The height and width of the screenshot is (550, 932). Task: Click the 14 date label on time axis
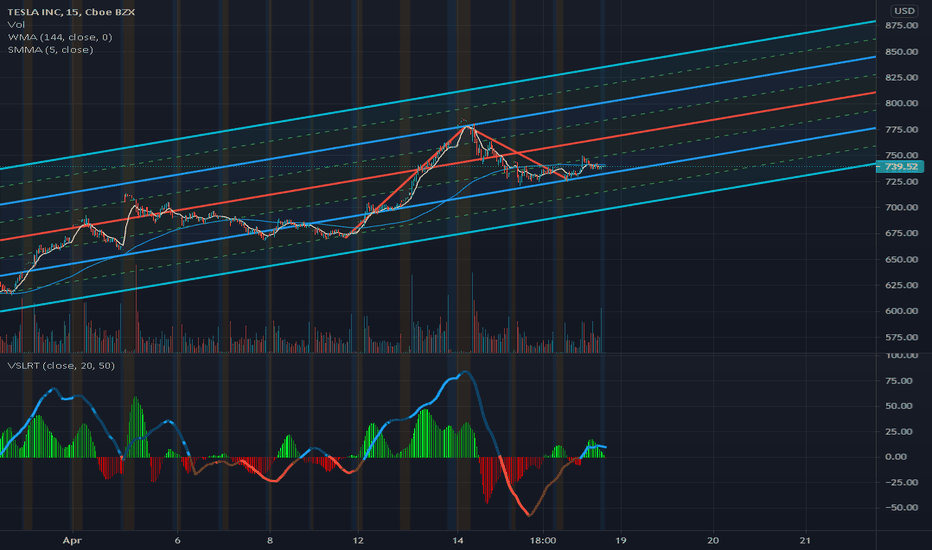click(x=457, y=540)
